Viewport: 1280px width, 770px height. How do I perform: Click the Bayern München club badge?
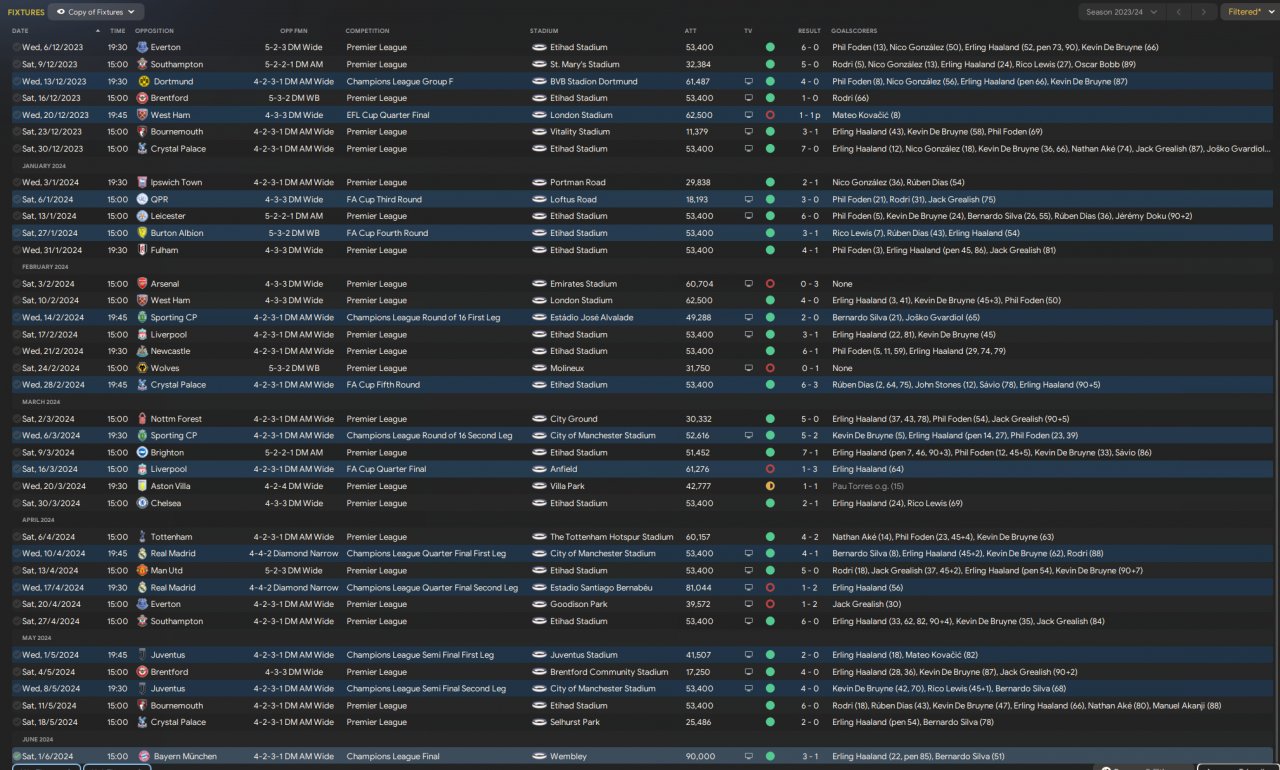pyautogui.click(x=143, y=756)
